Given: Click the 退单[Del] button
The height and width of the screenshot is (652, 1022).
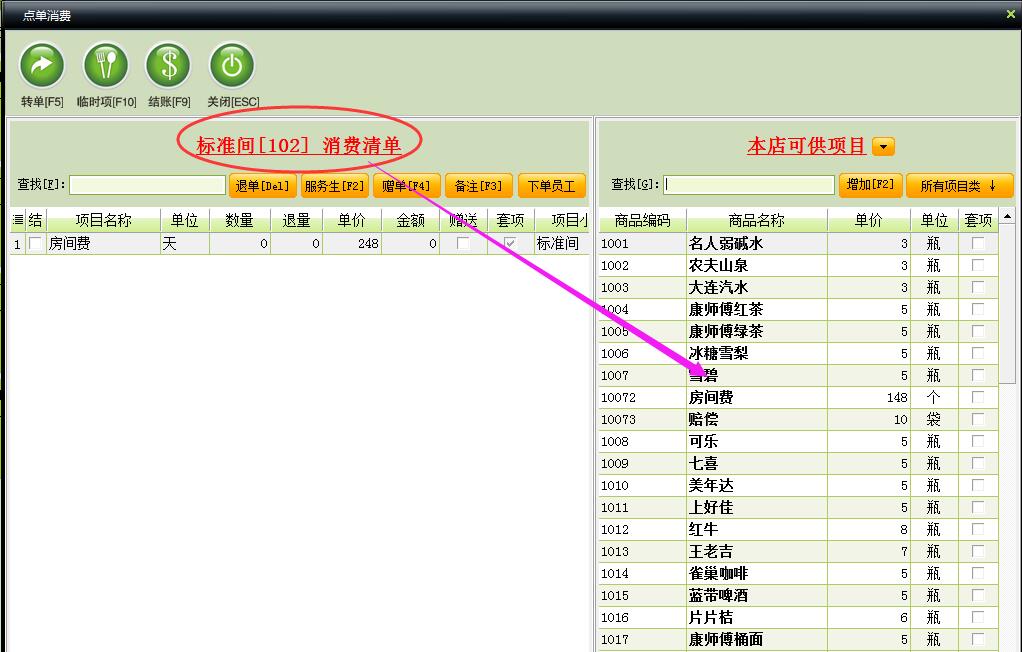Looking at the screenshot, I should 262,186.
